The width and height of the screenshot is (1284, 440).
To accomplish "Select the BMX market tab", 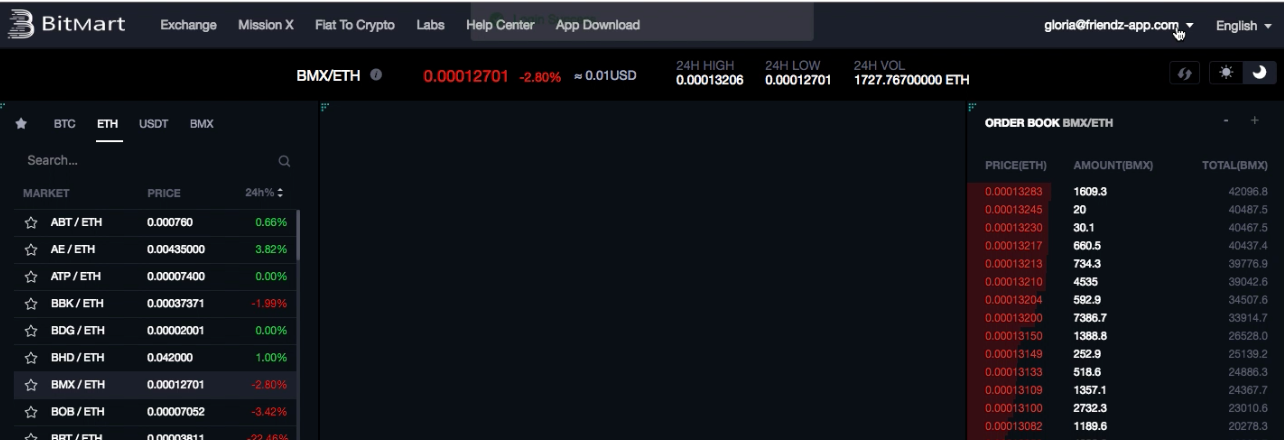I will [201, 124].
